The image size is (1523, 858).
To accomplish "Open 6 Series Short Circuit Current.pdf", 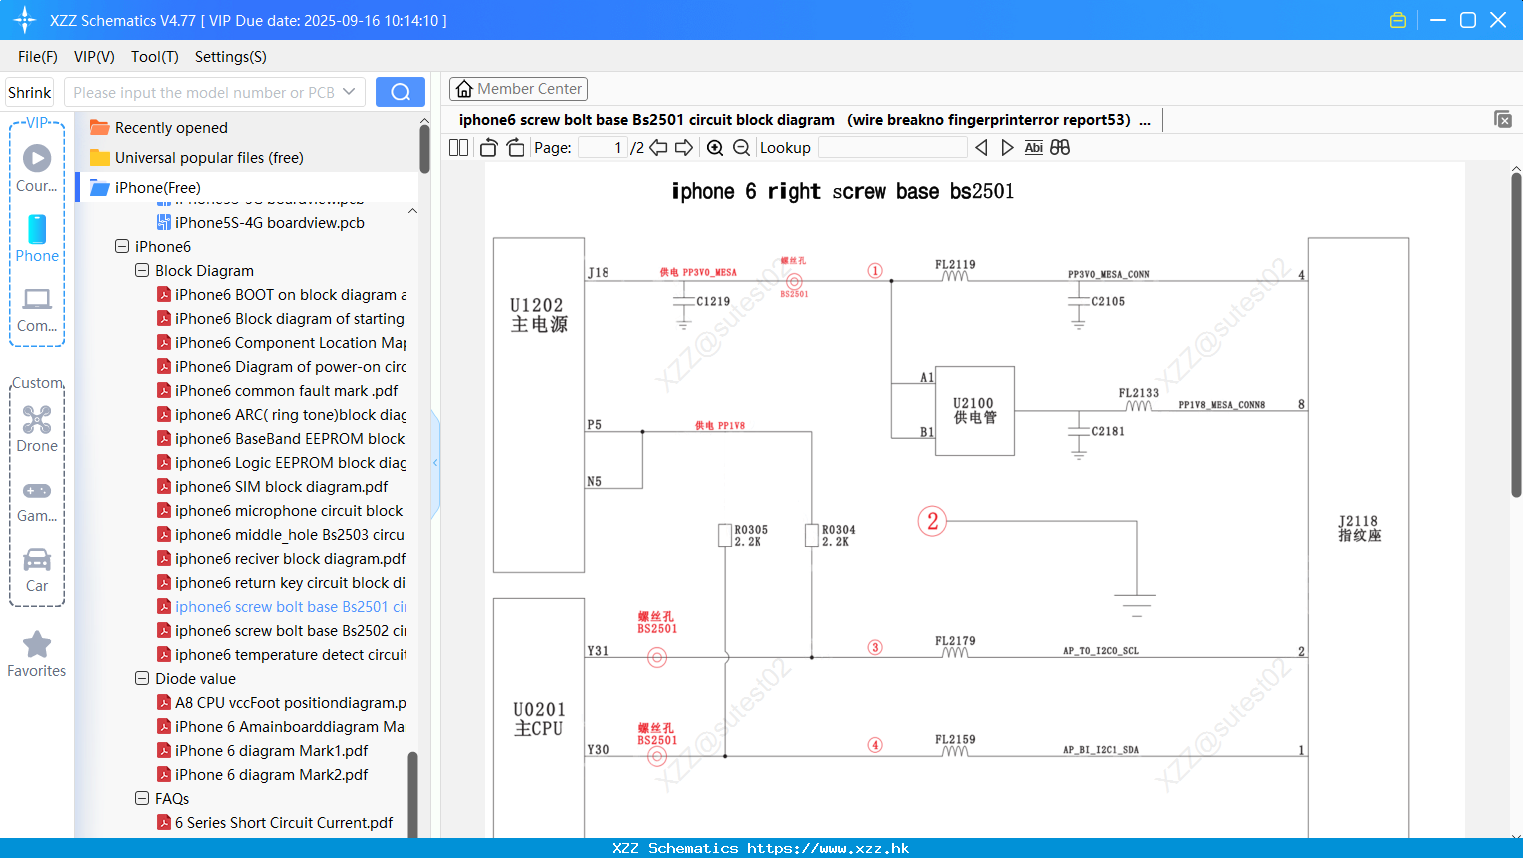I will click(275, 822).
